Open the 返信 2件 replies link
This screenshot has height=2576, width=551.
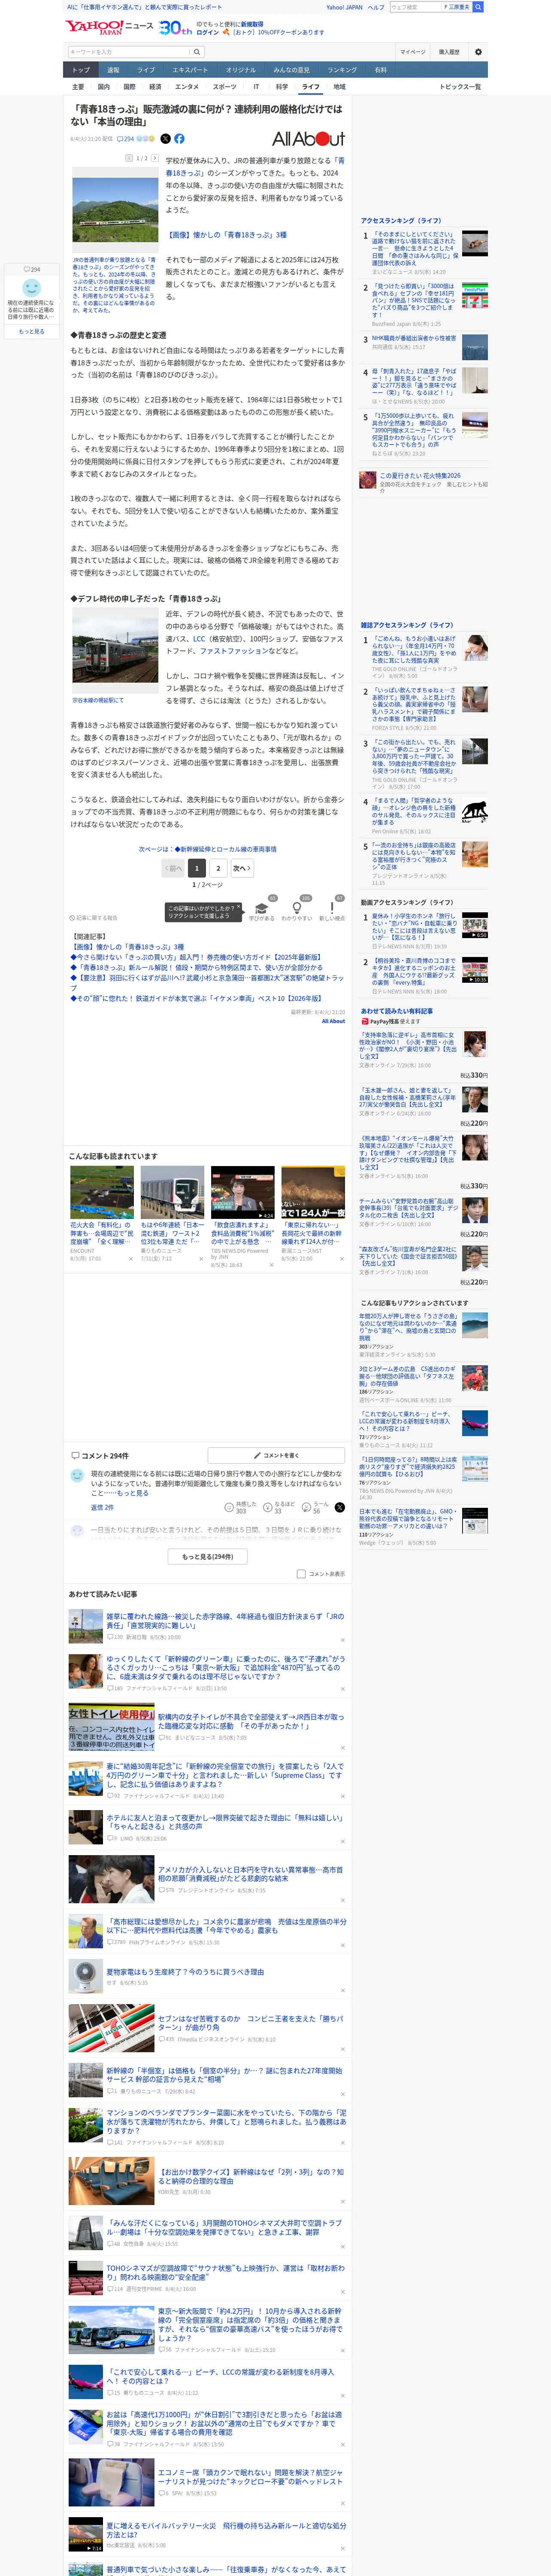(102, 1507)
